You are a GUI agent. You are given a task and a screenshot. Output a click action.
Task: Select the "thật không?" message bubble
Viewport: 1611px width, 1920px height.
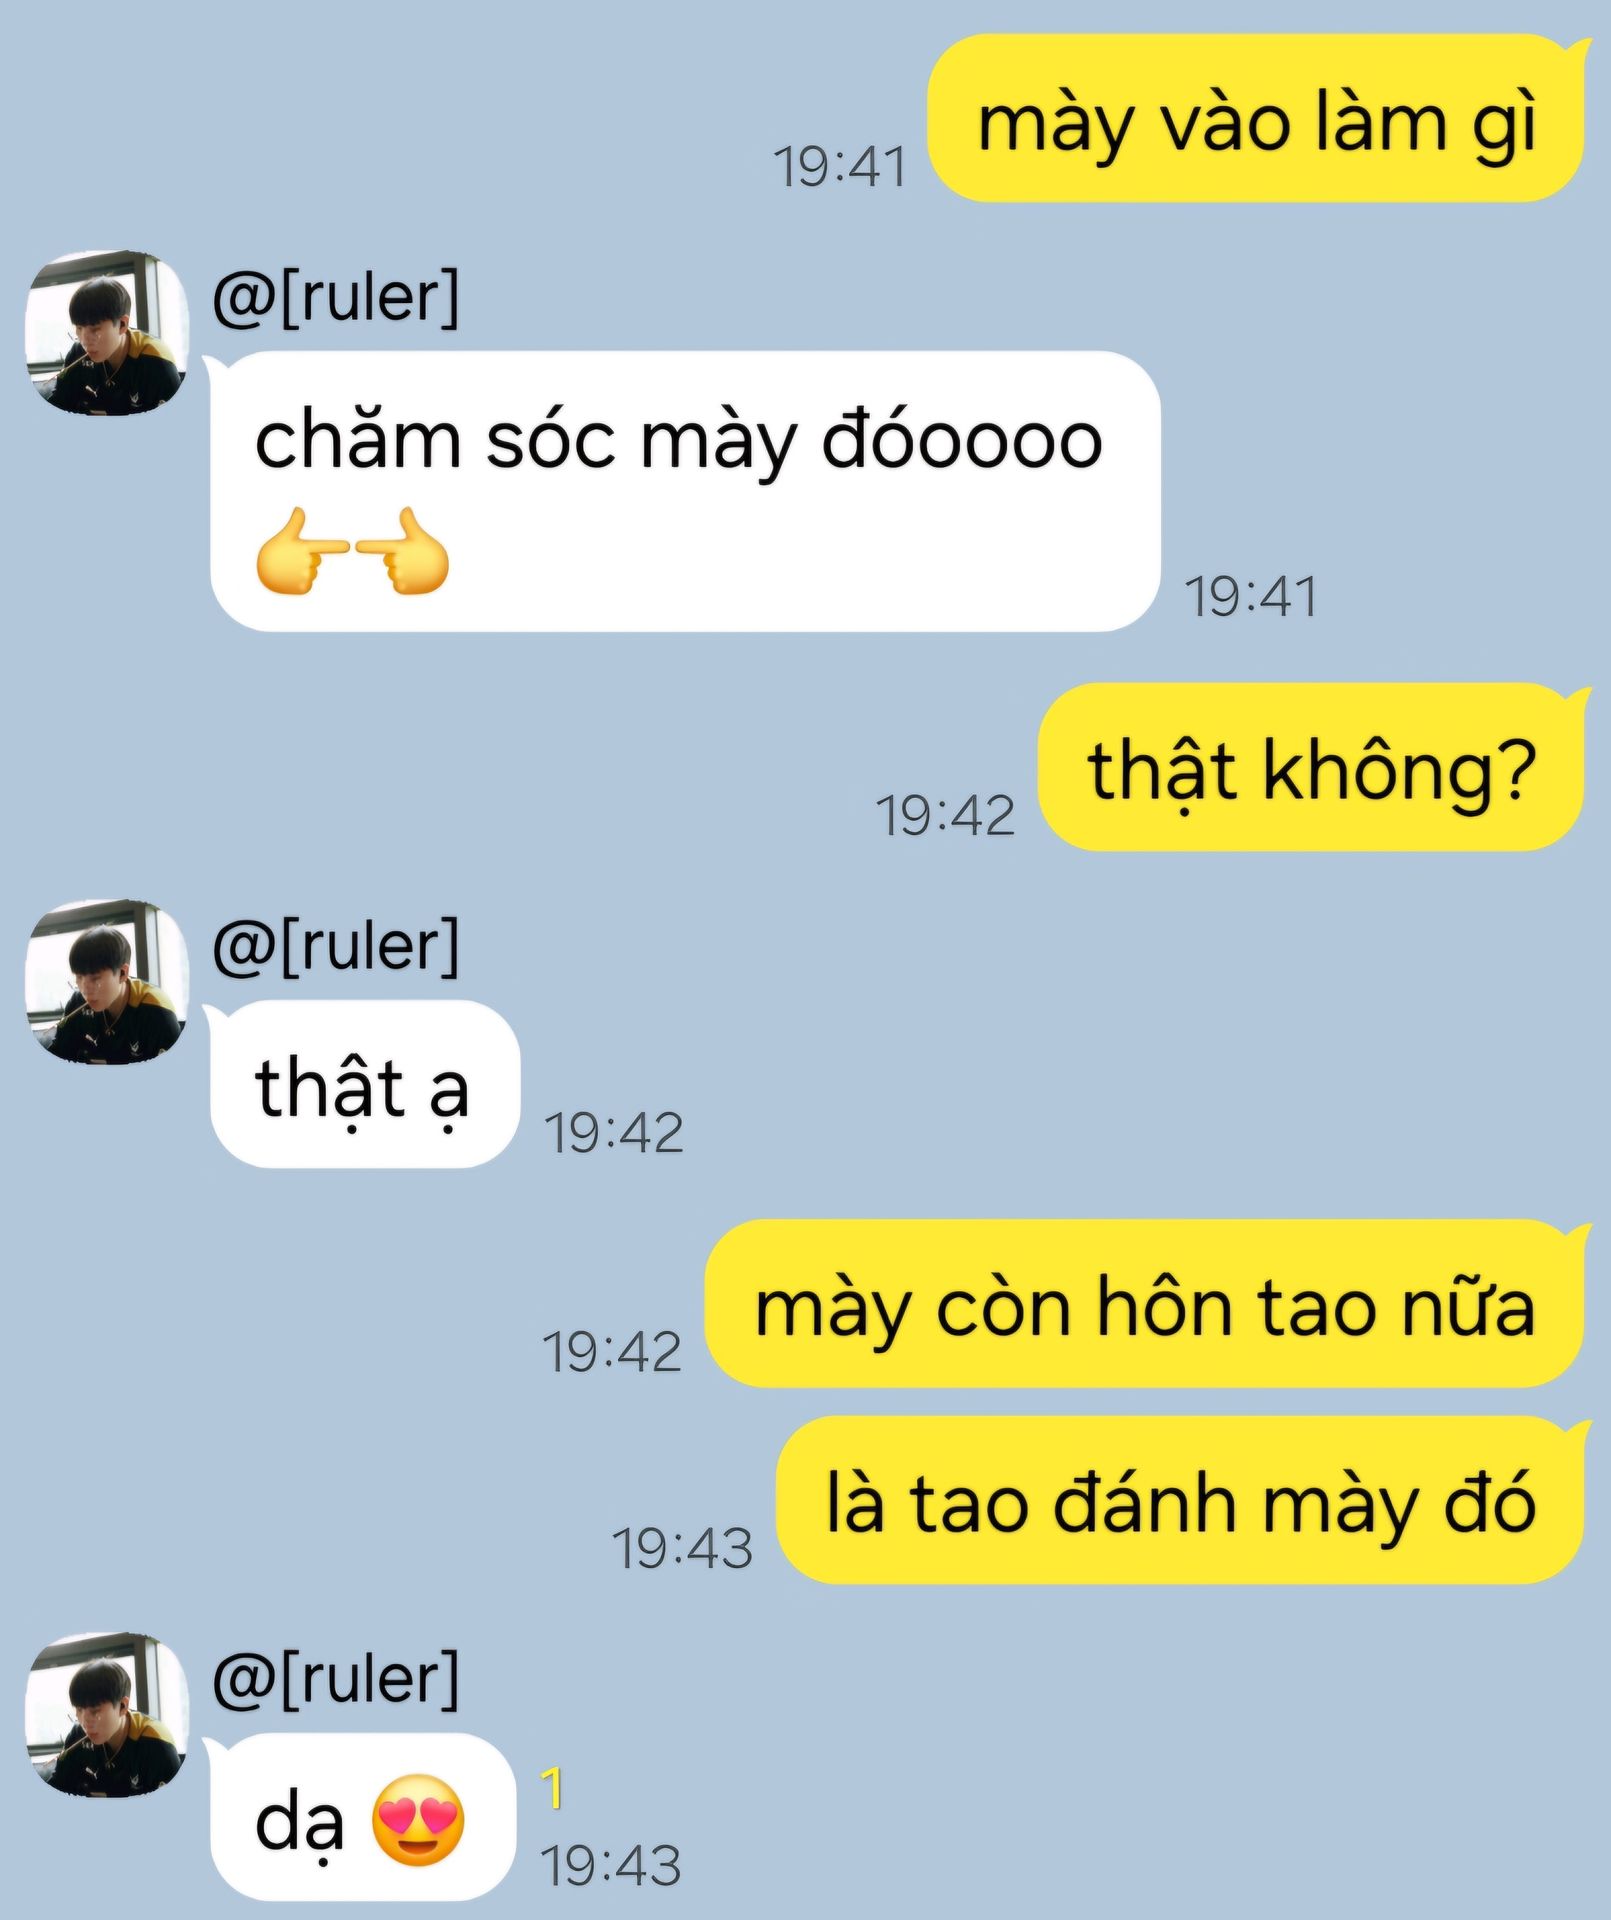point(1312,767)
